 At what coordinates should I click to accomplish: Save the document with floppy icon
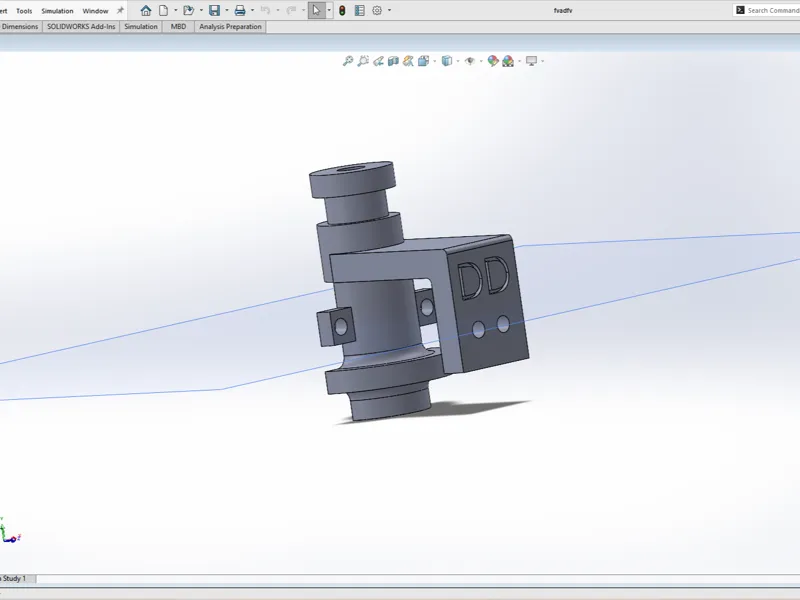215,10
